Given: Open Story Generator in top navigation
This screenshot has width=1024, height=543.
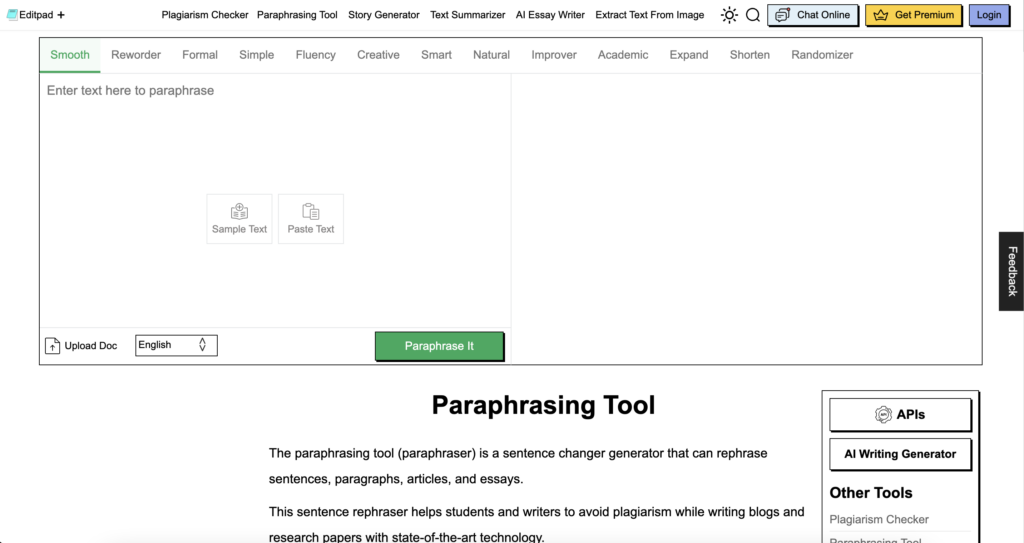Looking at the screenshot, I should [383, 15].
